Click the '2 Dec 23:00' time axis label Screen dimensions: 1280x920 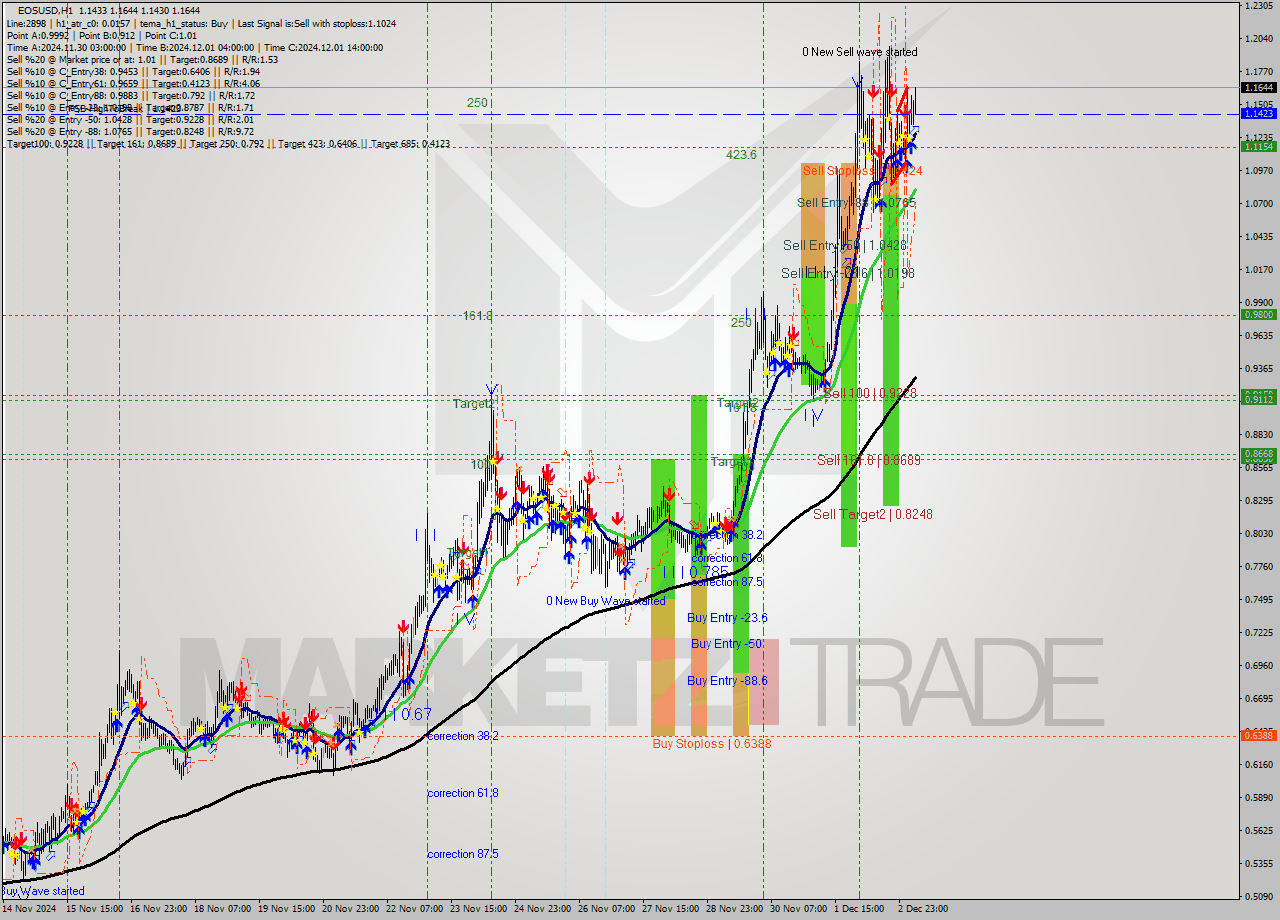(921, 909)
